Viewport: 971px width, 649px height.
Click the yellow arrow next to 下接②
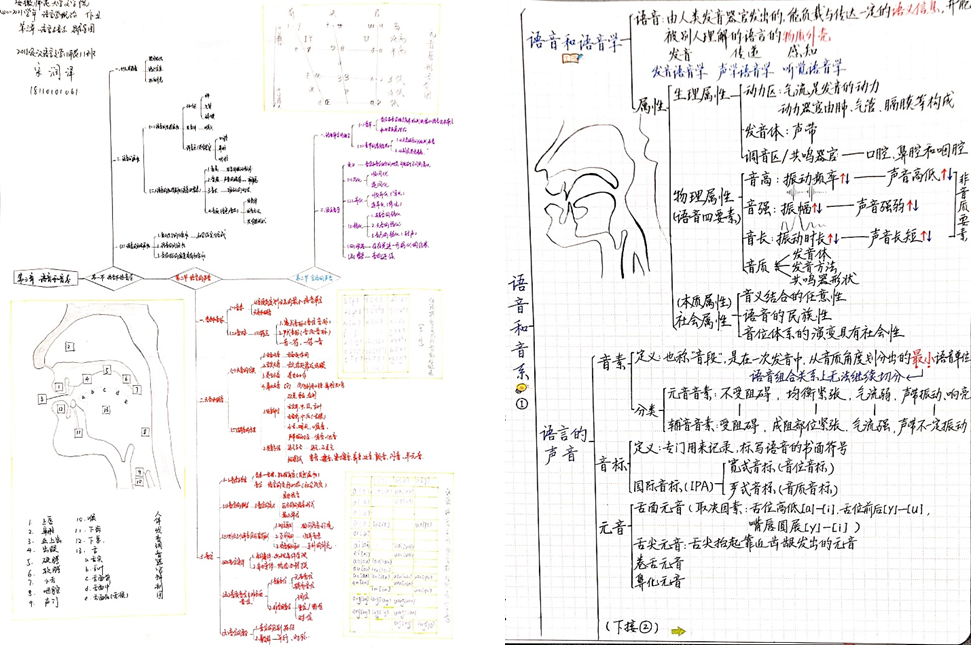tap(679, 631)
